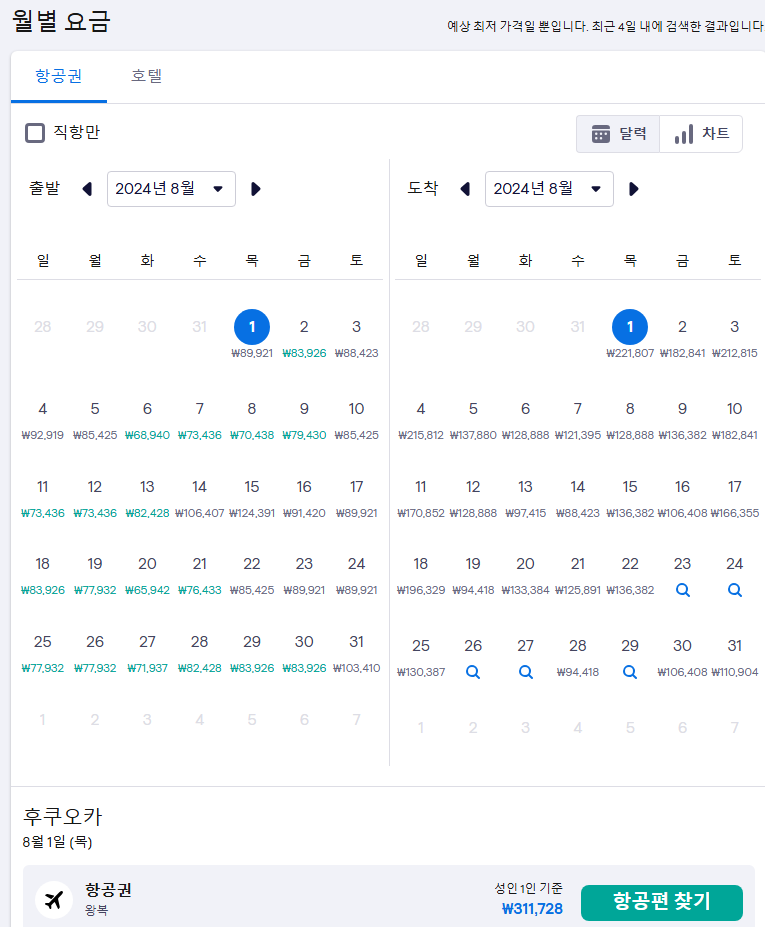Select departure date 14 priced ₩106,407

(x=199, y=498)
